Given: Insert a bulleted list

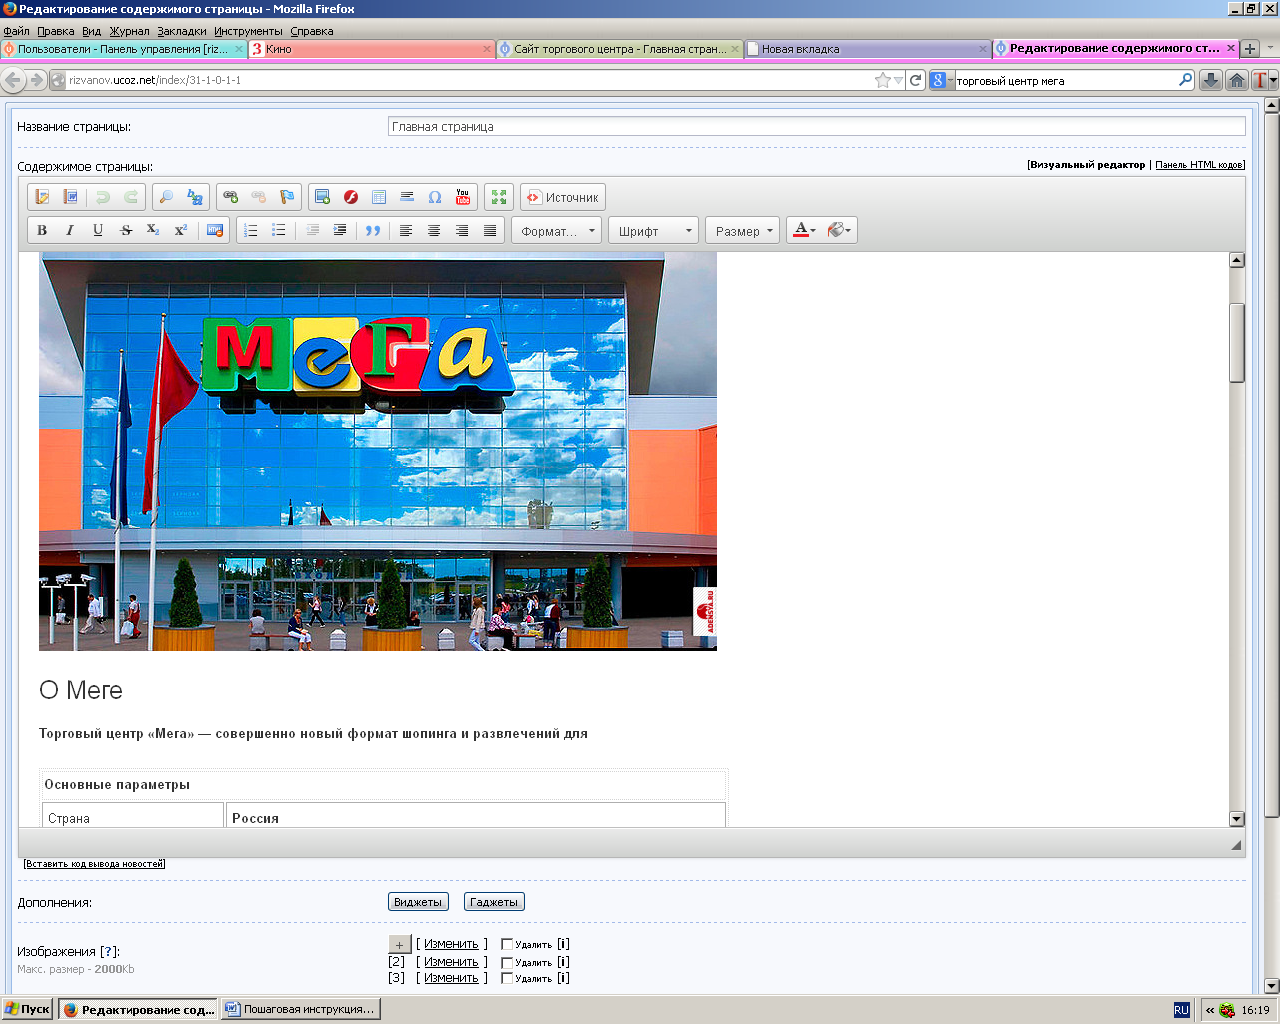Looking at the screenshot, I should (279, 230).
